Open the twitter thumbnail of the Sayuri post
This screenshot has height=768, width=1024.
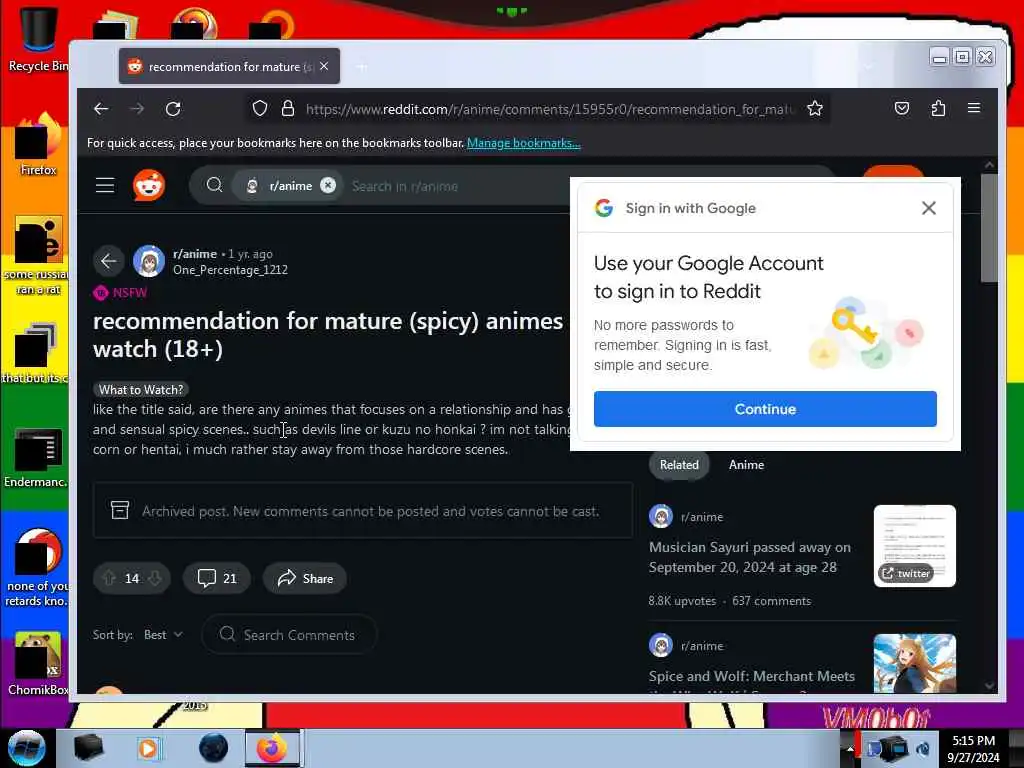(x=914, y=546)
